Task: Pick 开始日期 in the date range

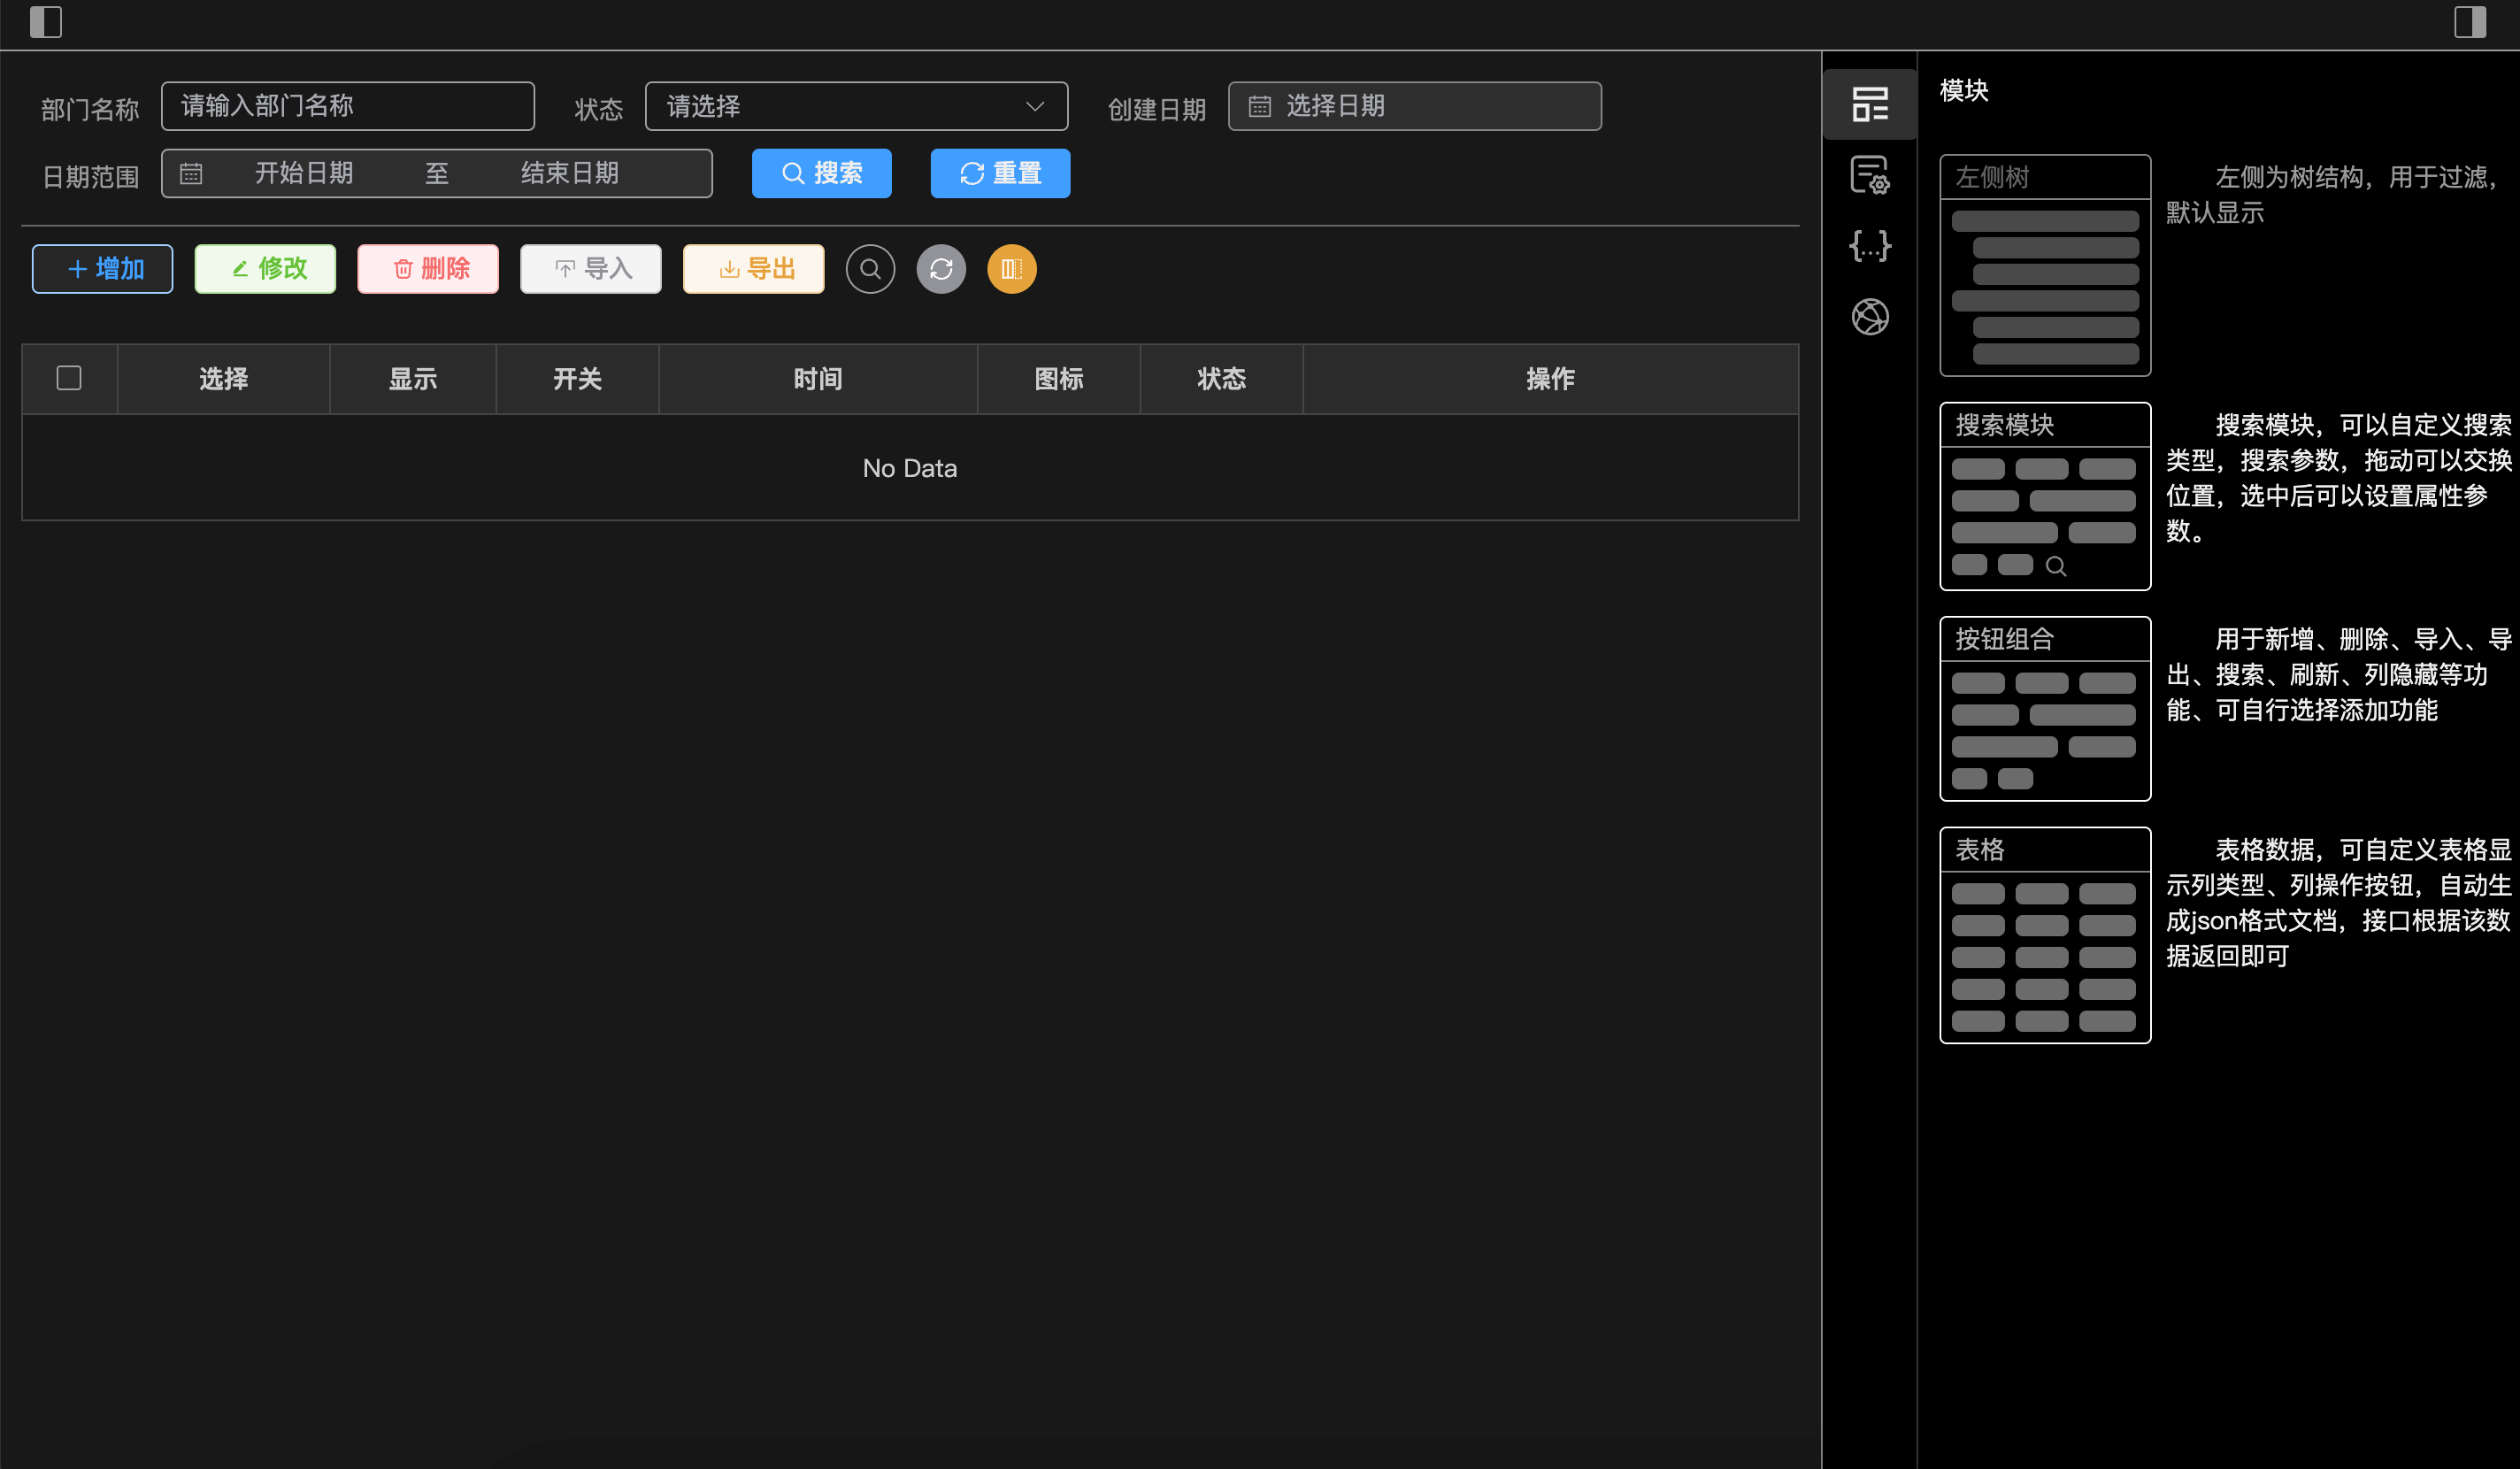Action: tap(304, 173)
